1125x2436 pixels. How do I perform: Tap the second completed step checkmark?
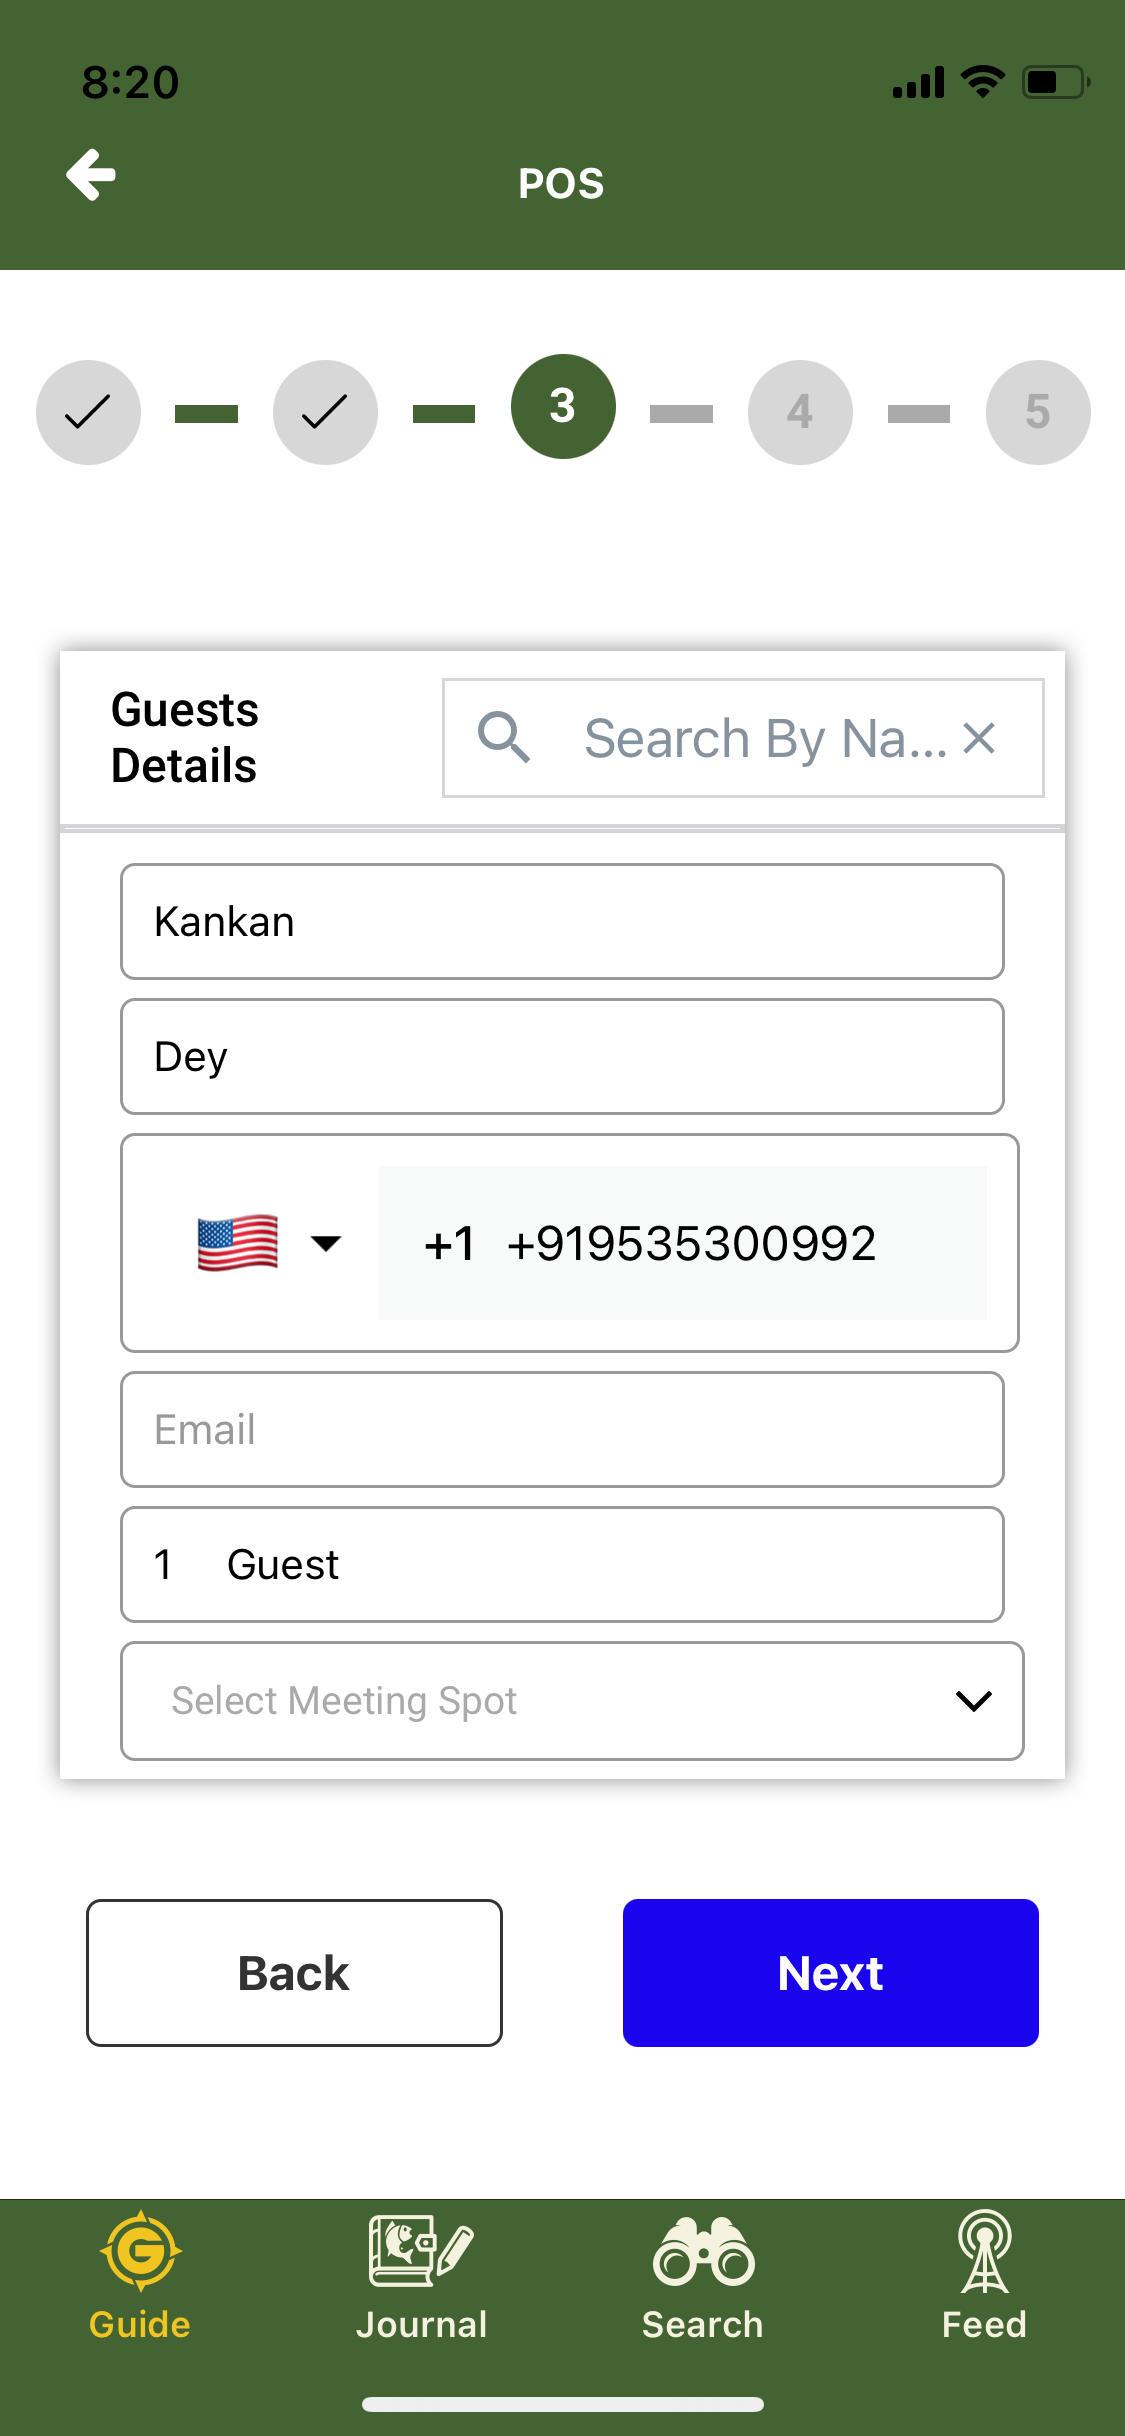pyautogui.click(x=325, y=412)
